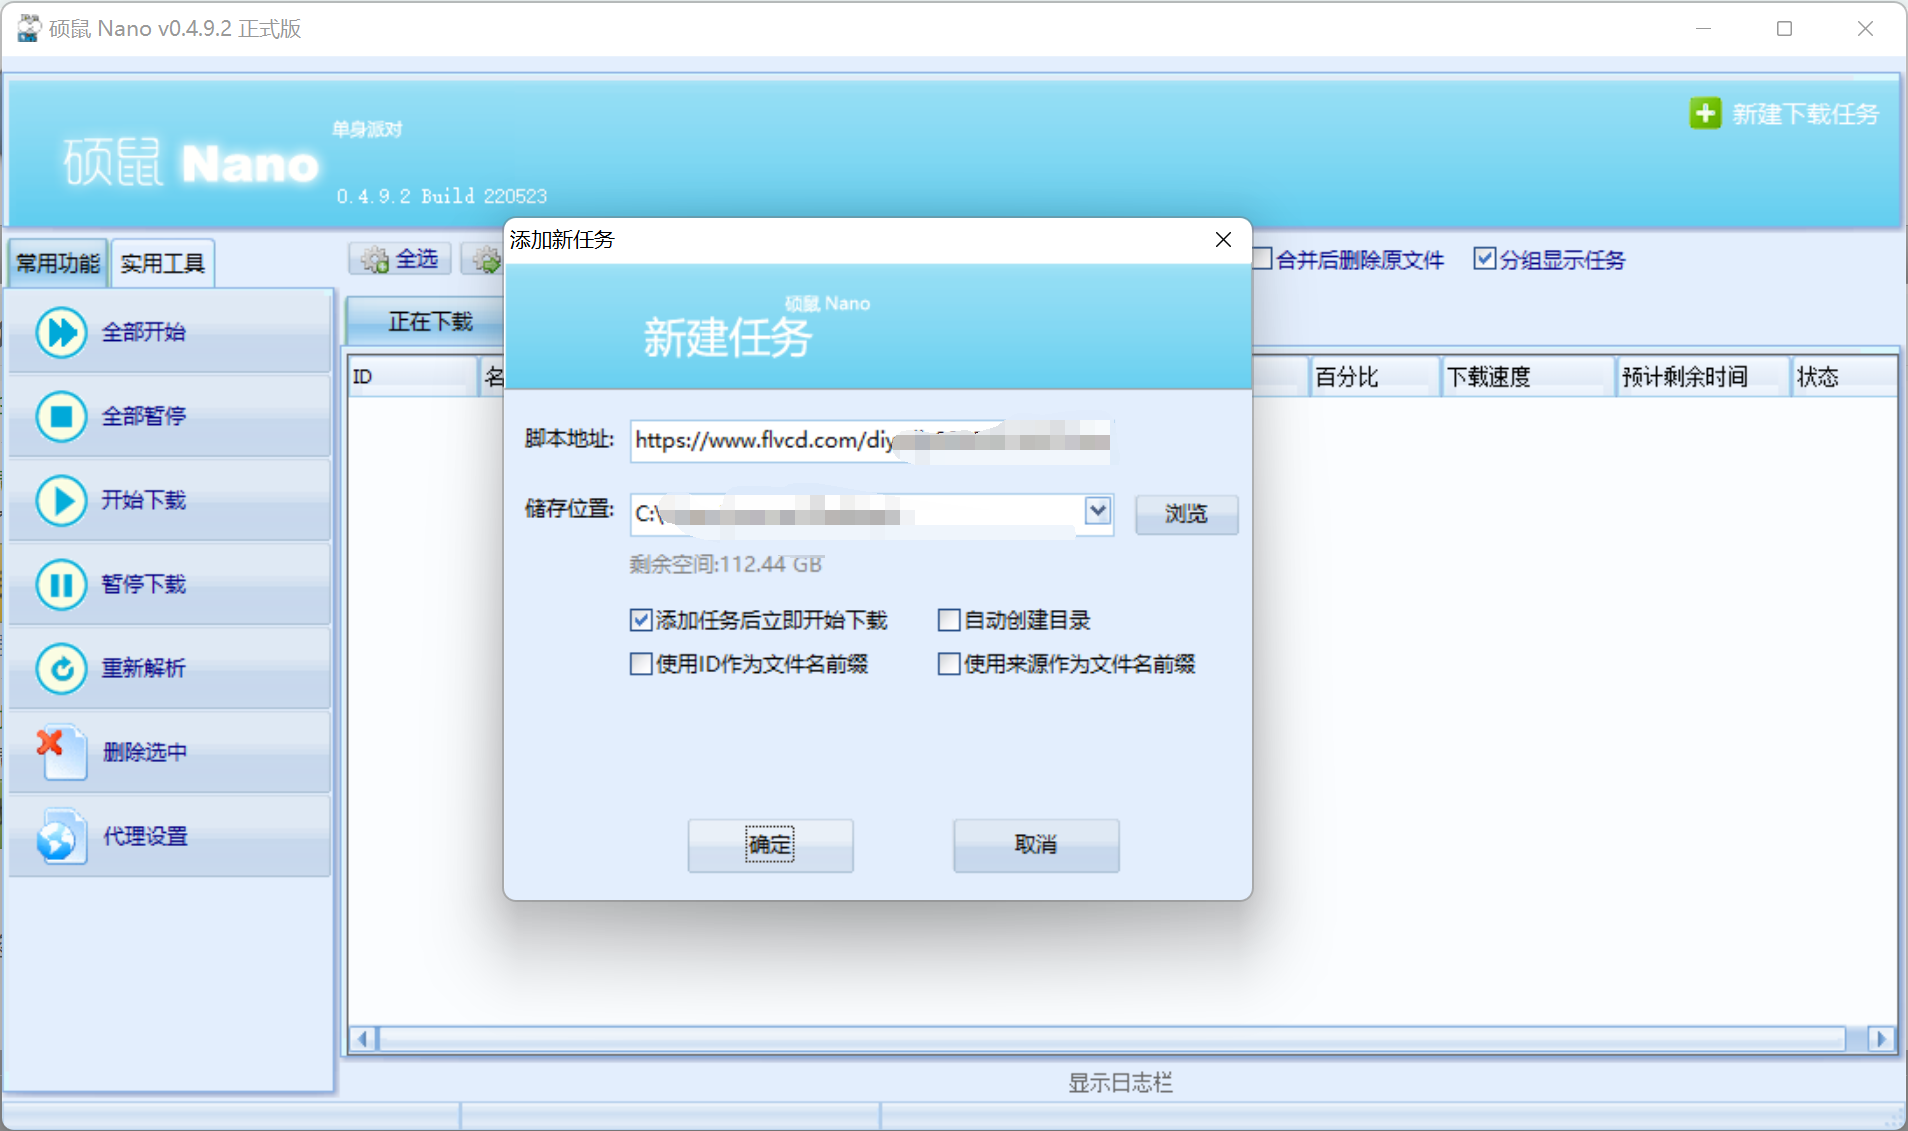1908x1131 pixels.
Task: Click 代理设置 label in sidebar
Action: 145,836
